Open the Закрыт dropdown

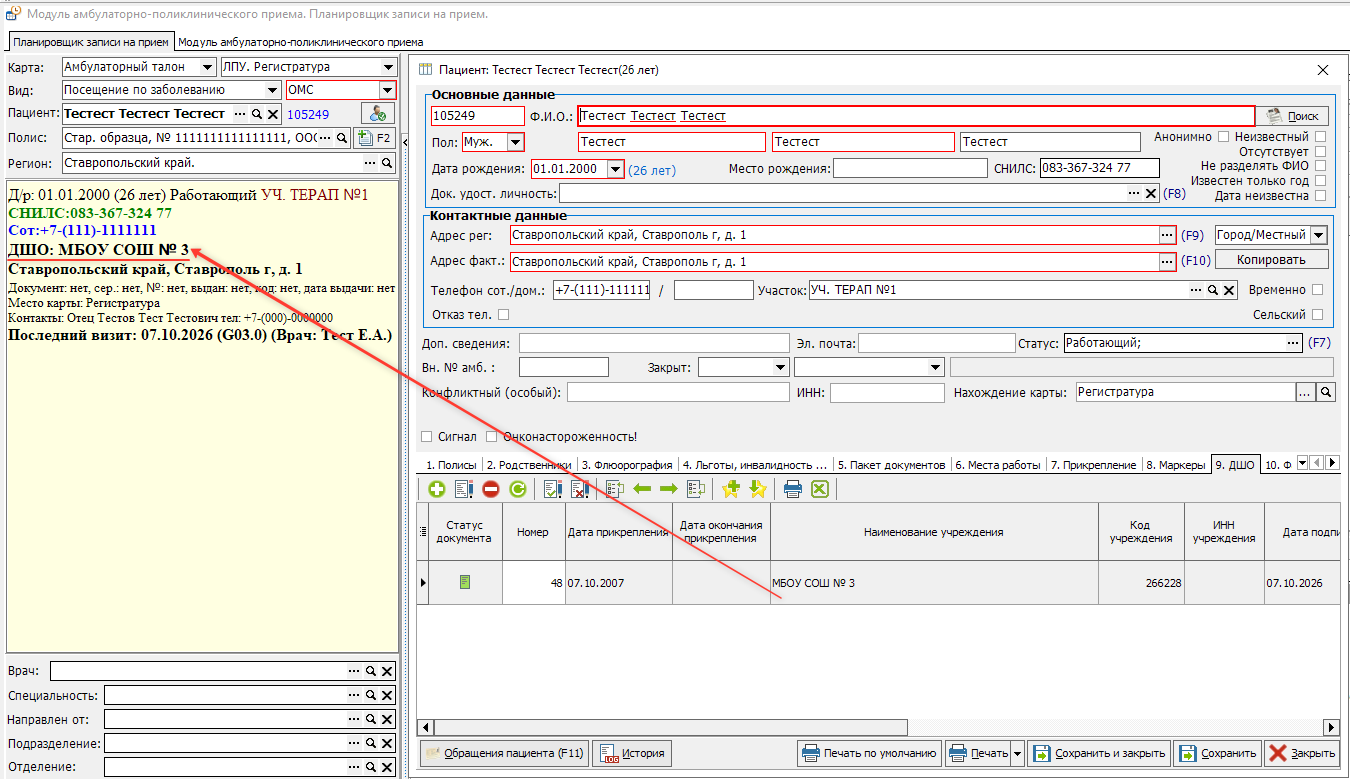pyautogui.click(x=781, y=368)
